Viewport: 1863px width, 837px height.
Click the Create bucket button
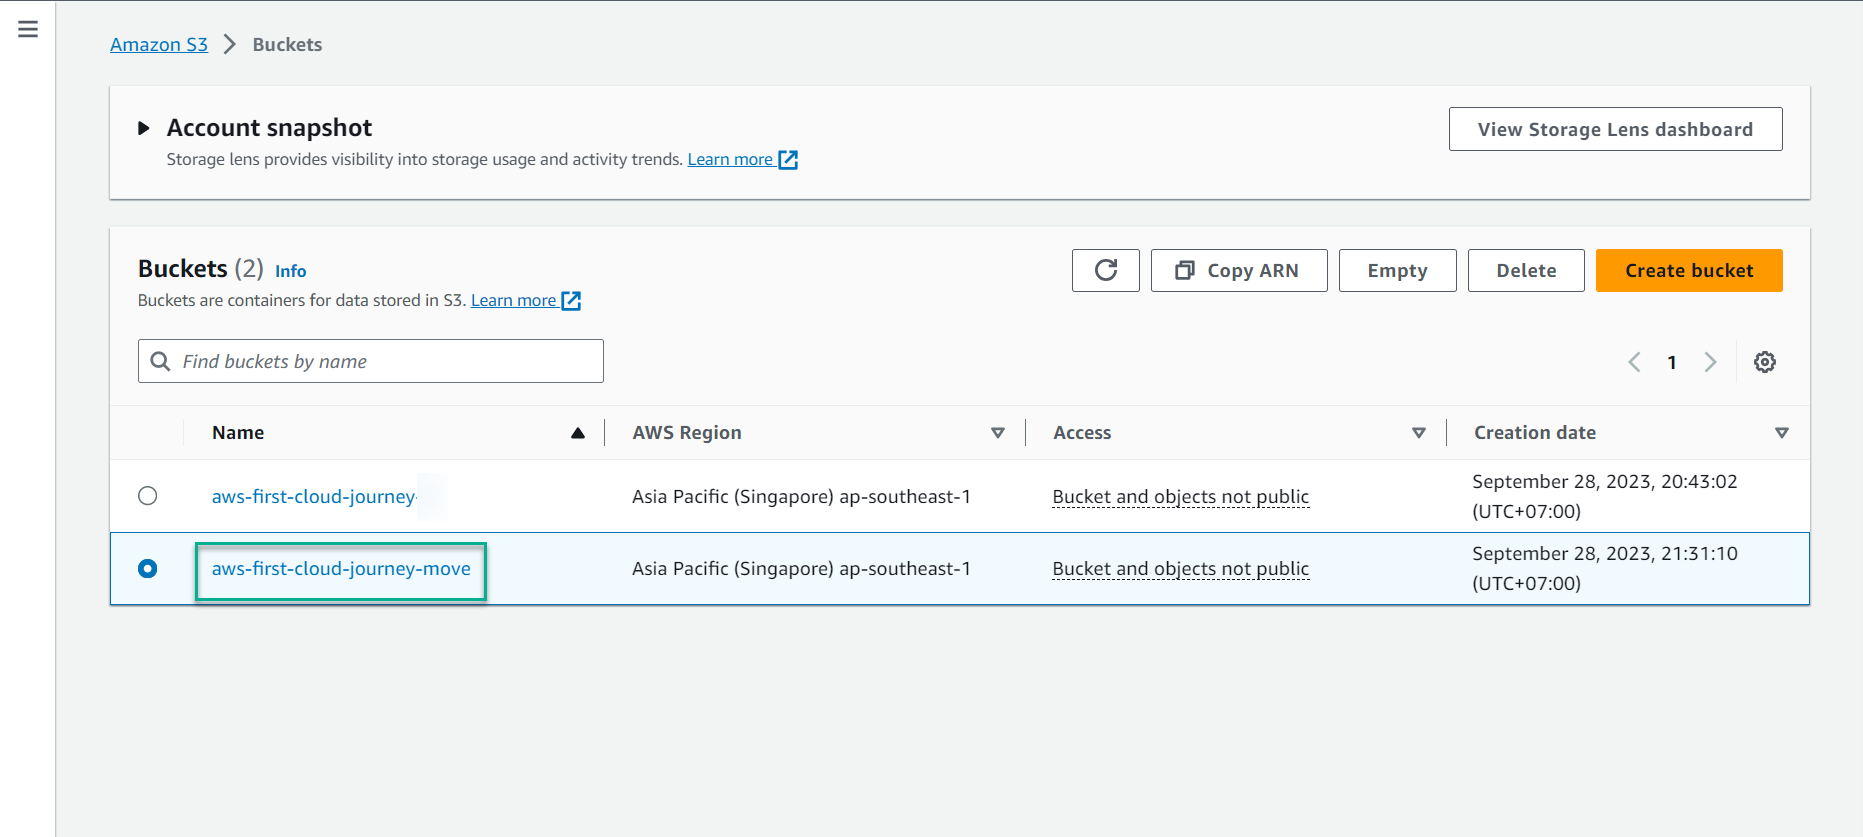pyautogui.click(x=1689, y=270)
